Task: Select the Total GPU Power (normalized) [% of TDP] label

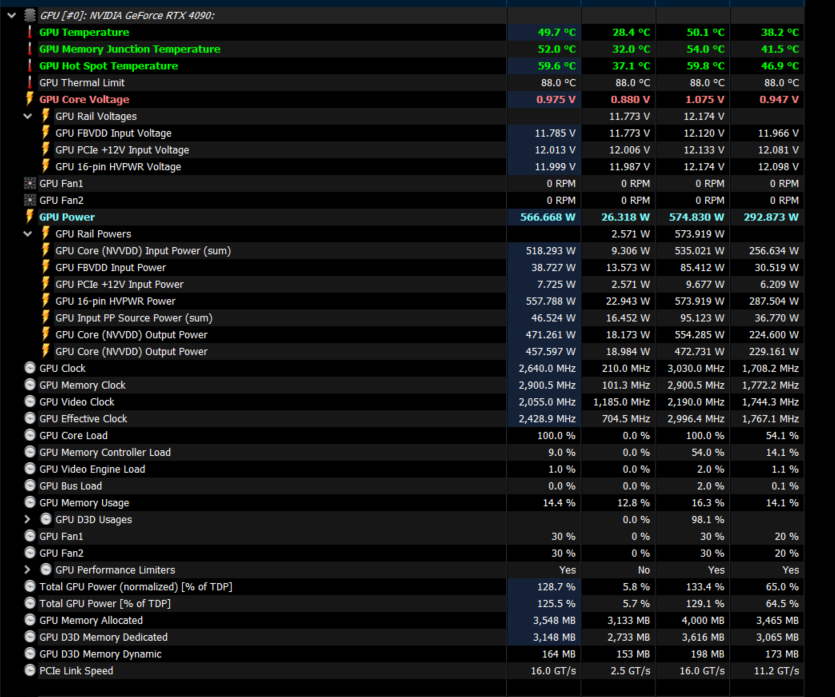Action: (x=136, y=587)
